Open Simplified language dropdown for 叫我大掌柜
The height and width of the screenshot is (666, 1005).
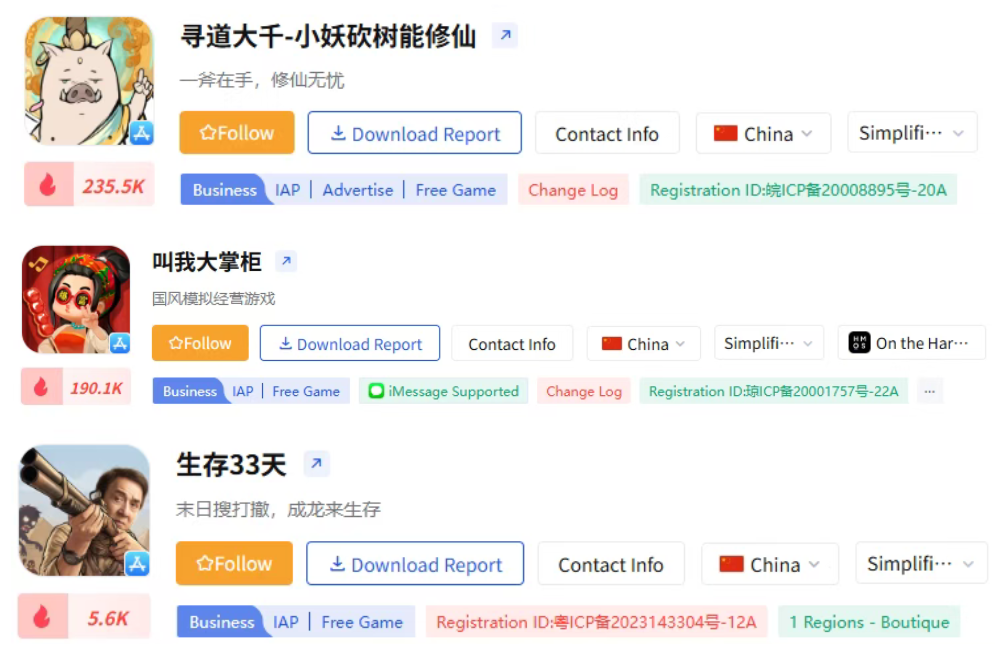click(x=768, y=343)
